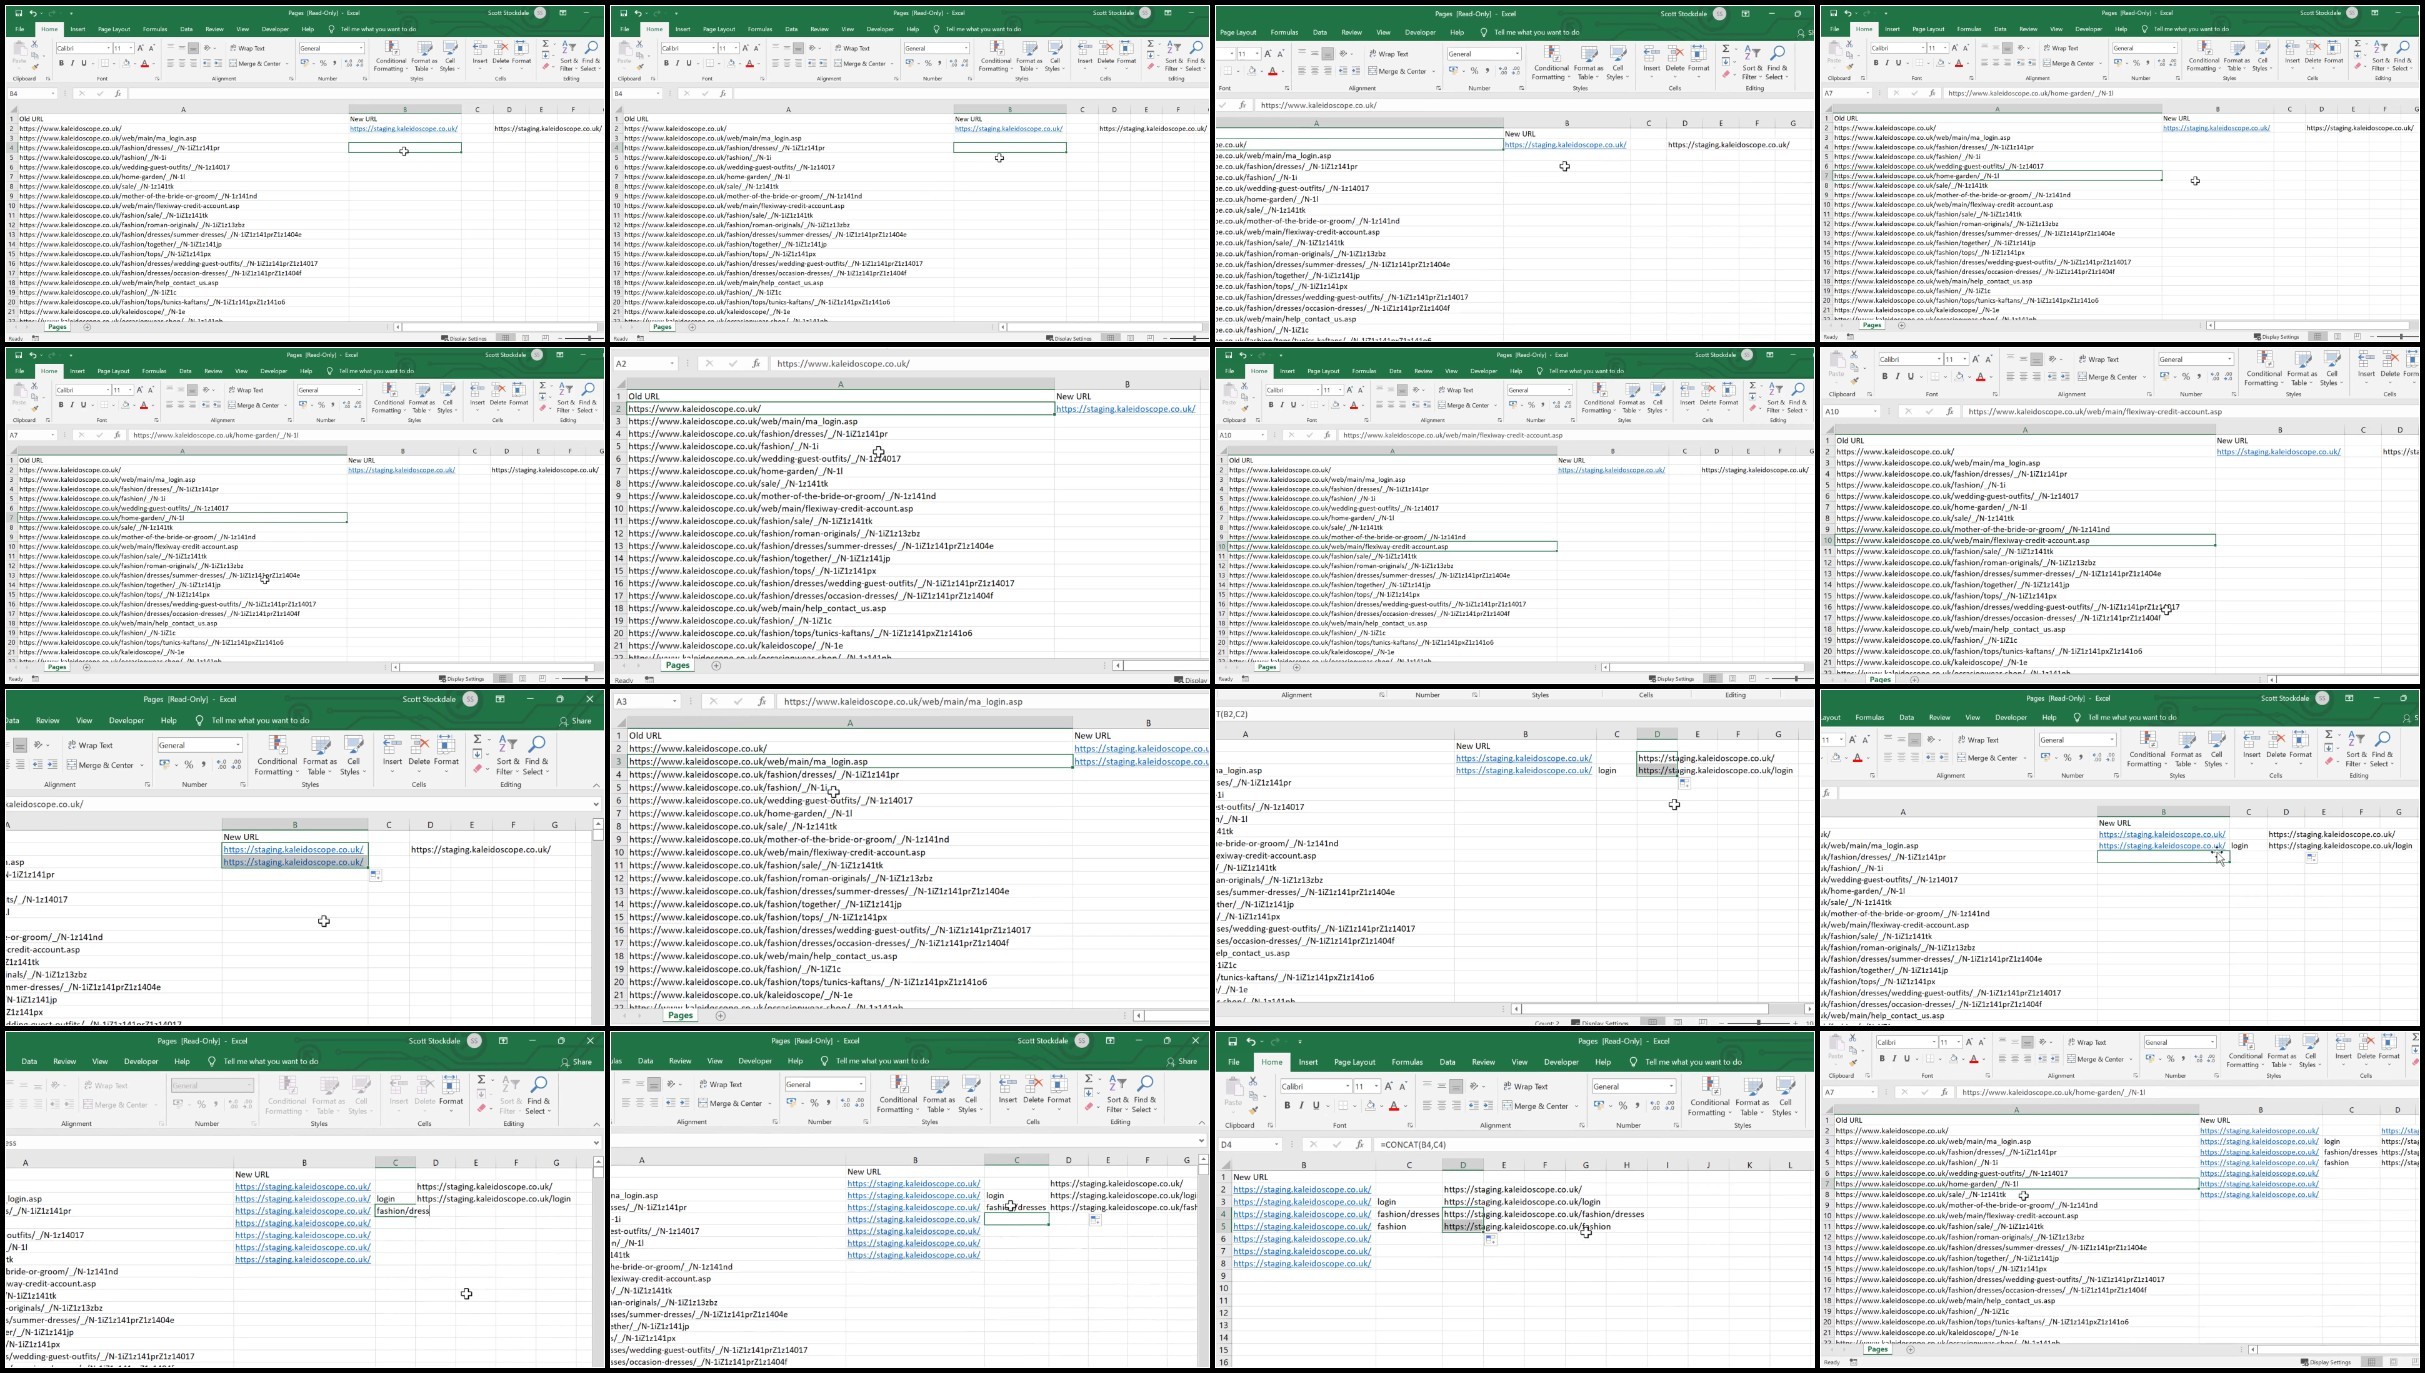Click staging link in B3 of Name Box A3 panel
Image resolution: width=2425 pixels, height=1373 pixels.
pyautogui.click(x=1141, y=761)
